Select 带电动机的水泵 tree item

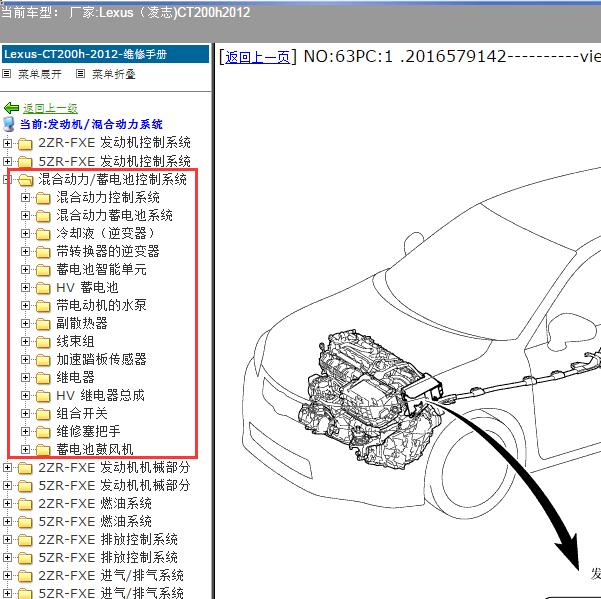point(101,305)
